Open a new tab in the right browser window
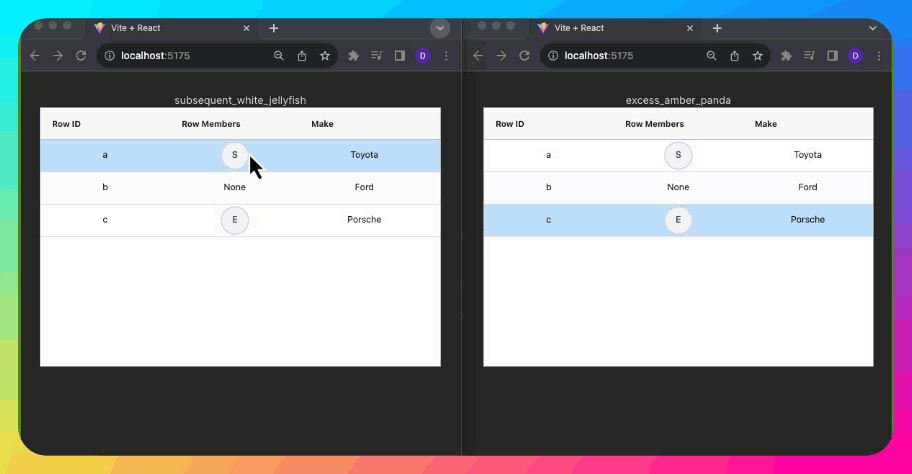 coord(717,28)
